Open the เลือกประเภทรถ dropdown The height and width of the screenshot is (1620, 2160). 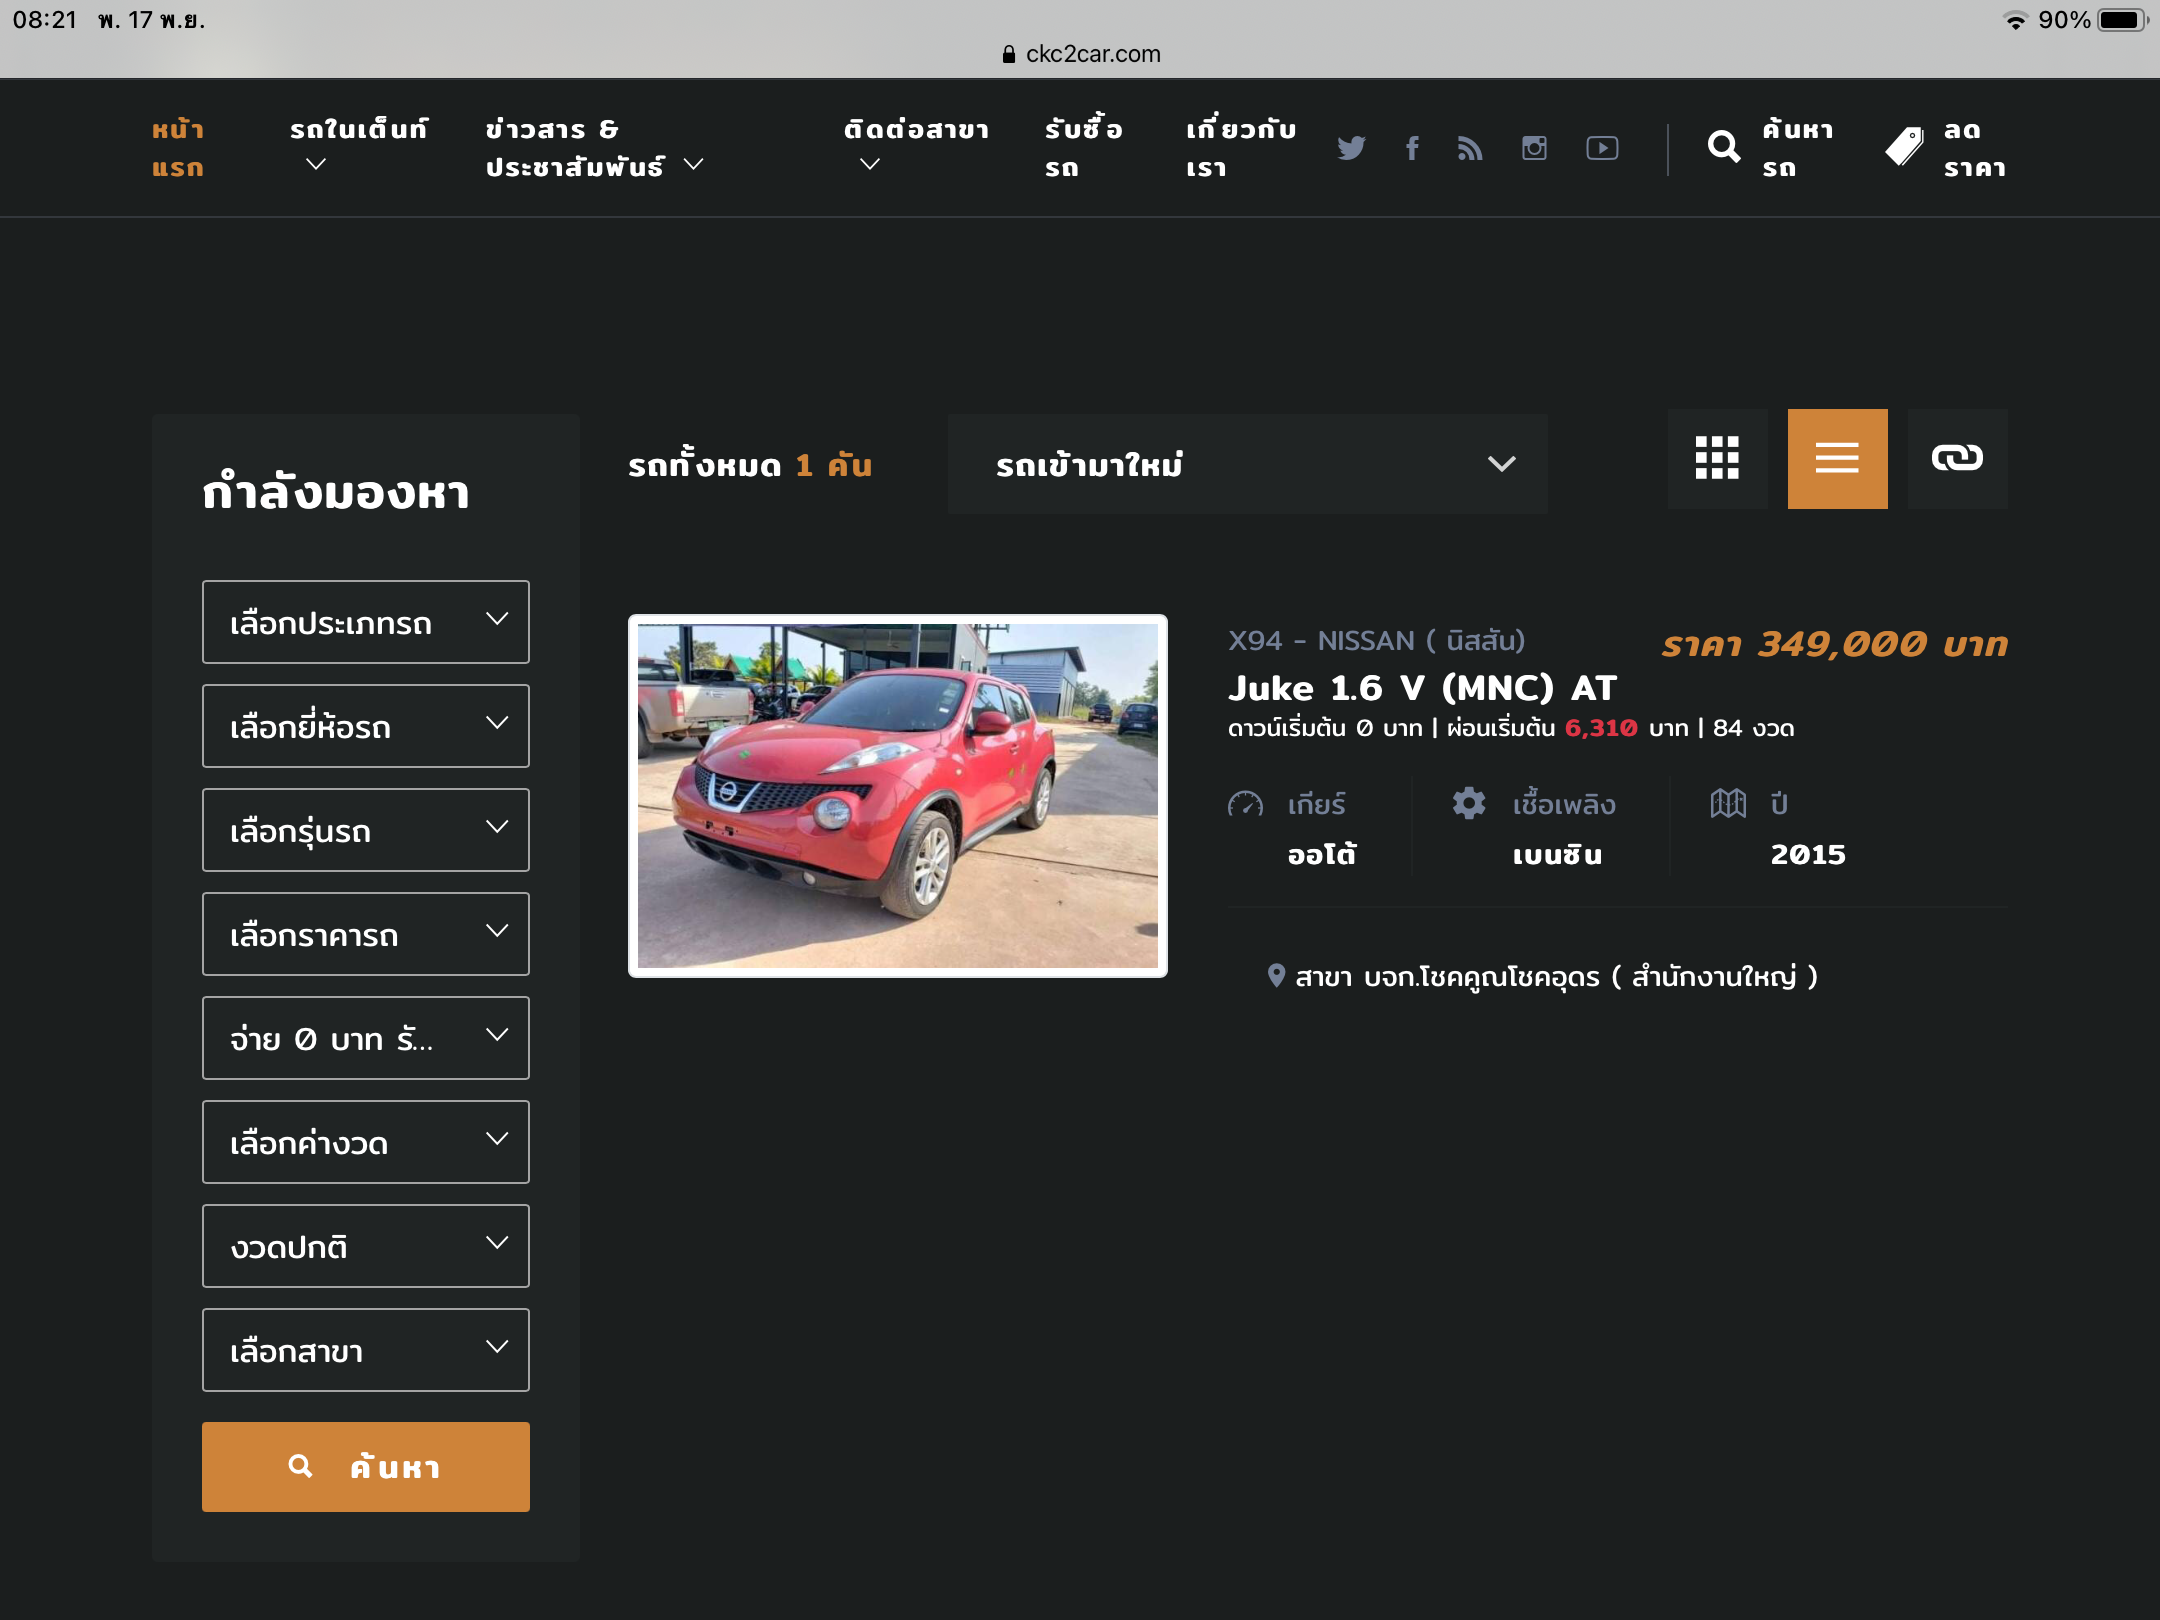pyautogui.click(x=366, y=622)
